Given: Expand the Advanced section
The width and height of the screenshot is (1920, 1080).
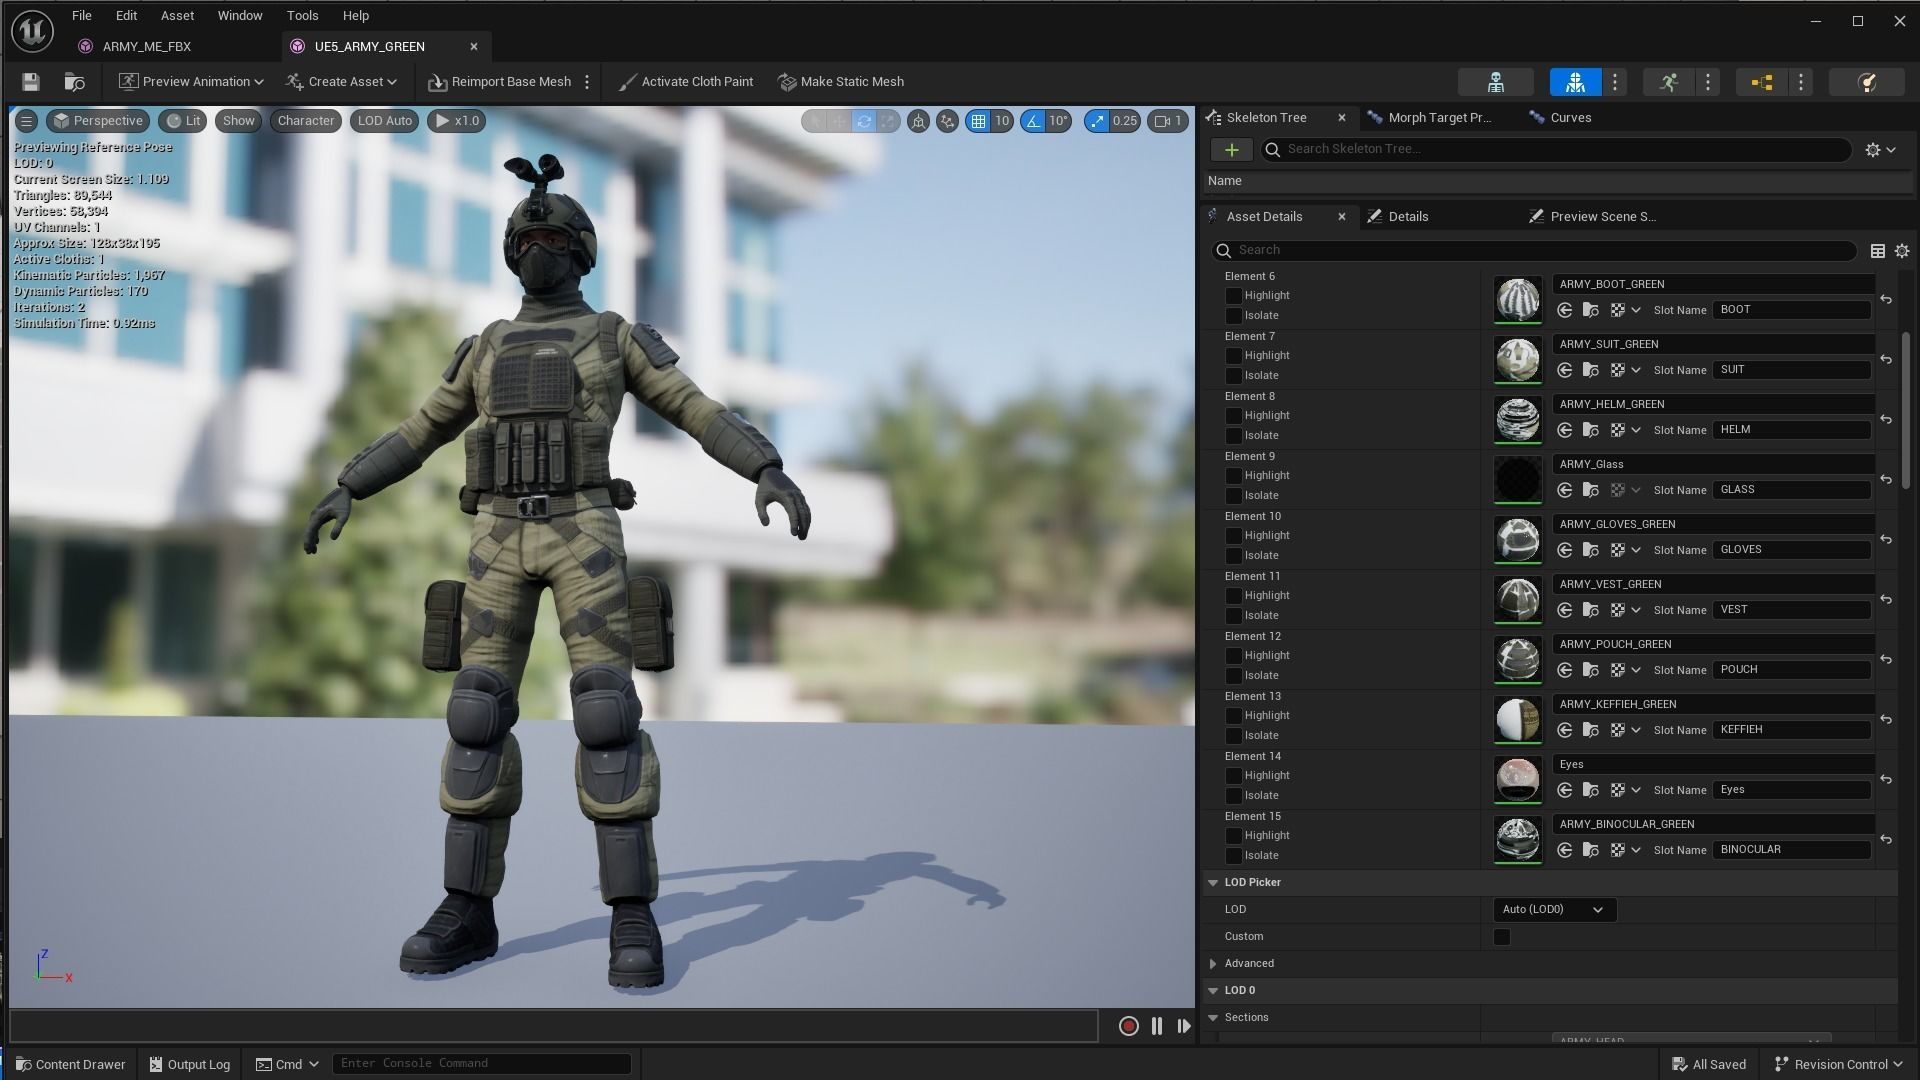Looking at the screenshot, I should coord(1213,964).
